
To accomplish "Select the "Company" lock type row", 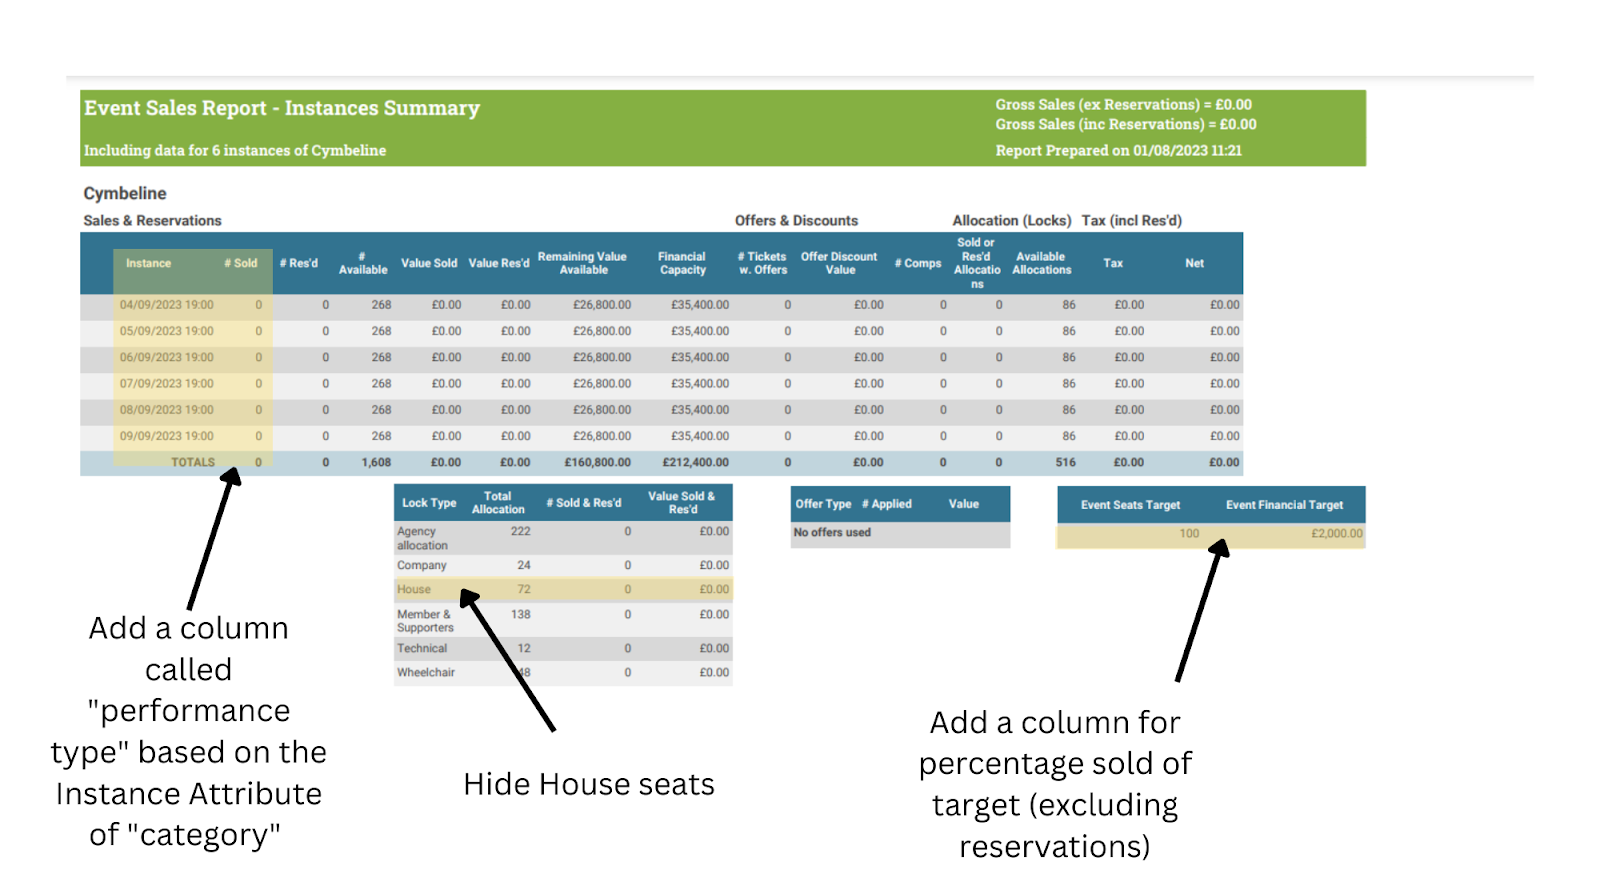I will 563,565.
